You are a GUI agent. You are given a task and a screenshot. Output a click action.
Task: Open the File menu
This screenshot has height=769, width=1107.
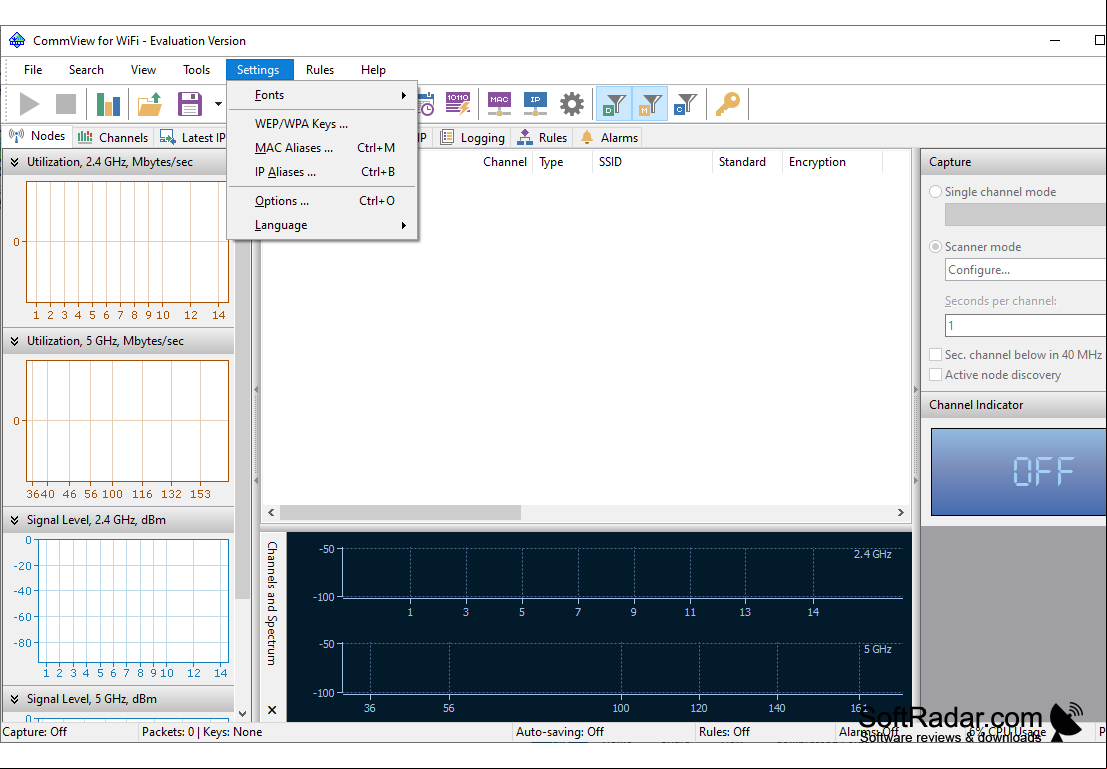click(33, 70)
